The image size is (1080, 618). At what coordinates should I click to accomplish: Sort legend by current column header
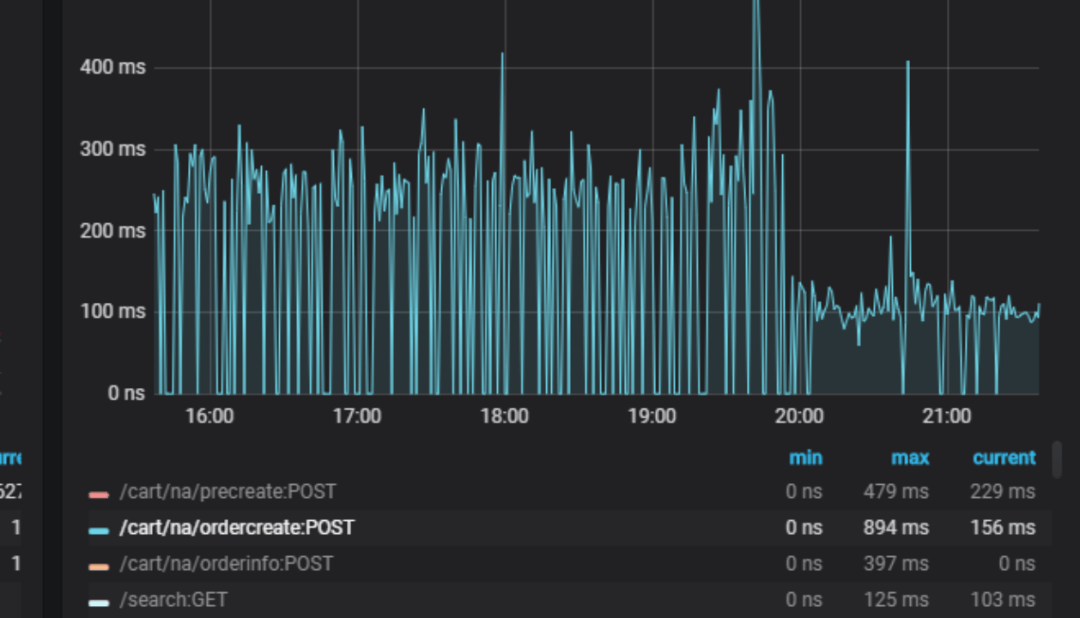pos(1004,458)
